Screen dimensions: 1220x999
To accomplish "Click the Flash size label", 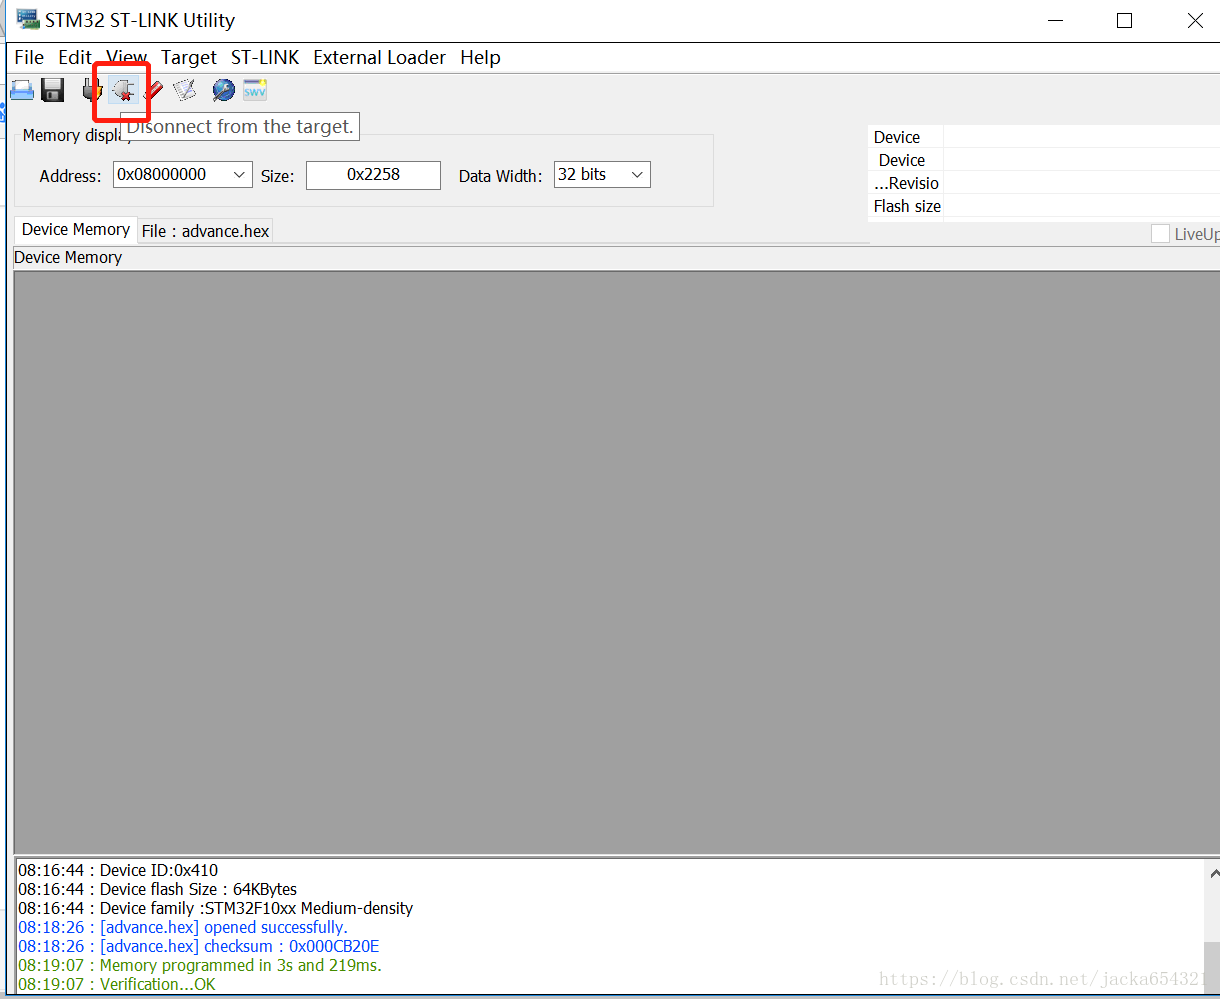I will (907, 206).
